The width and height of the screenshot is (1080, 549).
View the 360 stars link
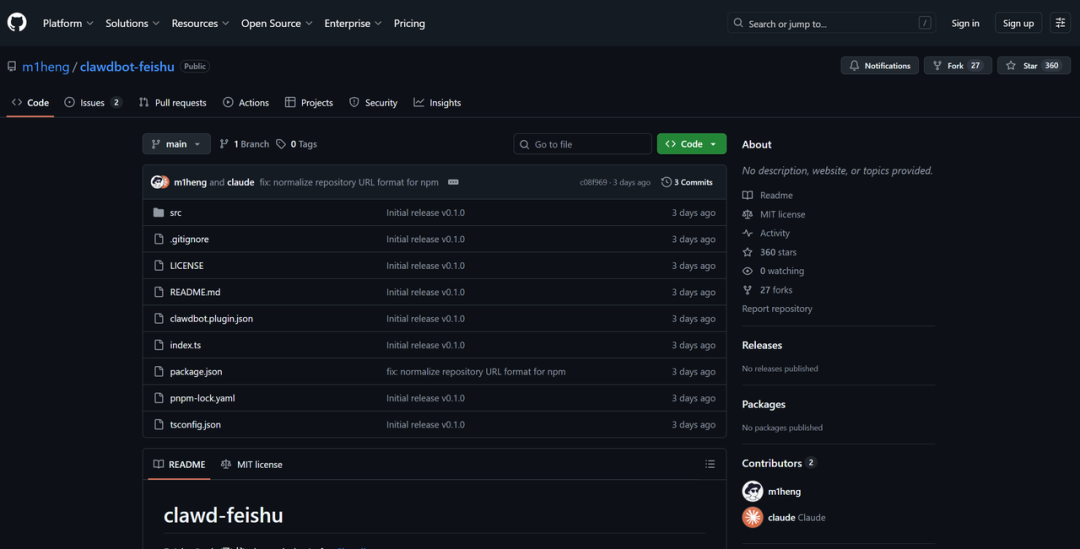click(769, 253)
